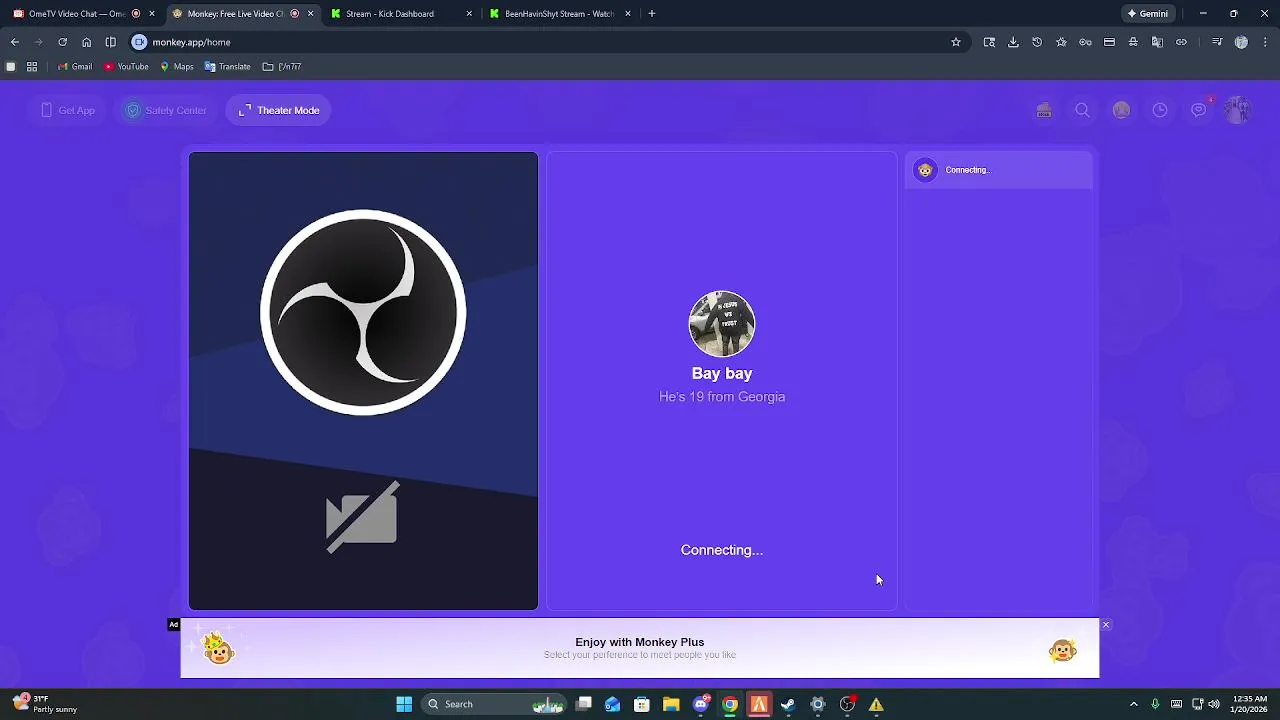The image size is (1280, 720).
Task: Open the browser history icon
Action: (1037, 42)
